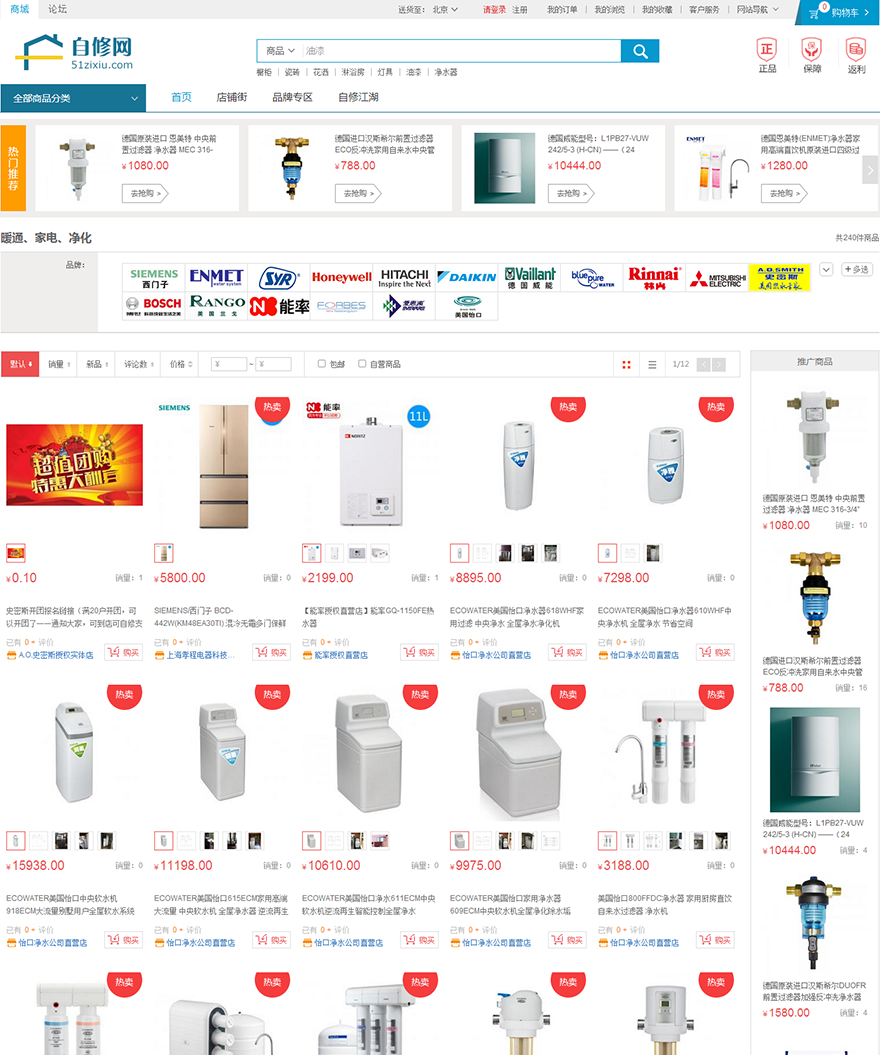The width and height of the screenshot is (880, 1055).
Task: Expand the 全部商品分类 category dropdown
Action: (73, 98)
